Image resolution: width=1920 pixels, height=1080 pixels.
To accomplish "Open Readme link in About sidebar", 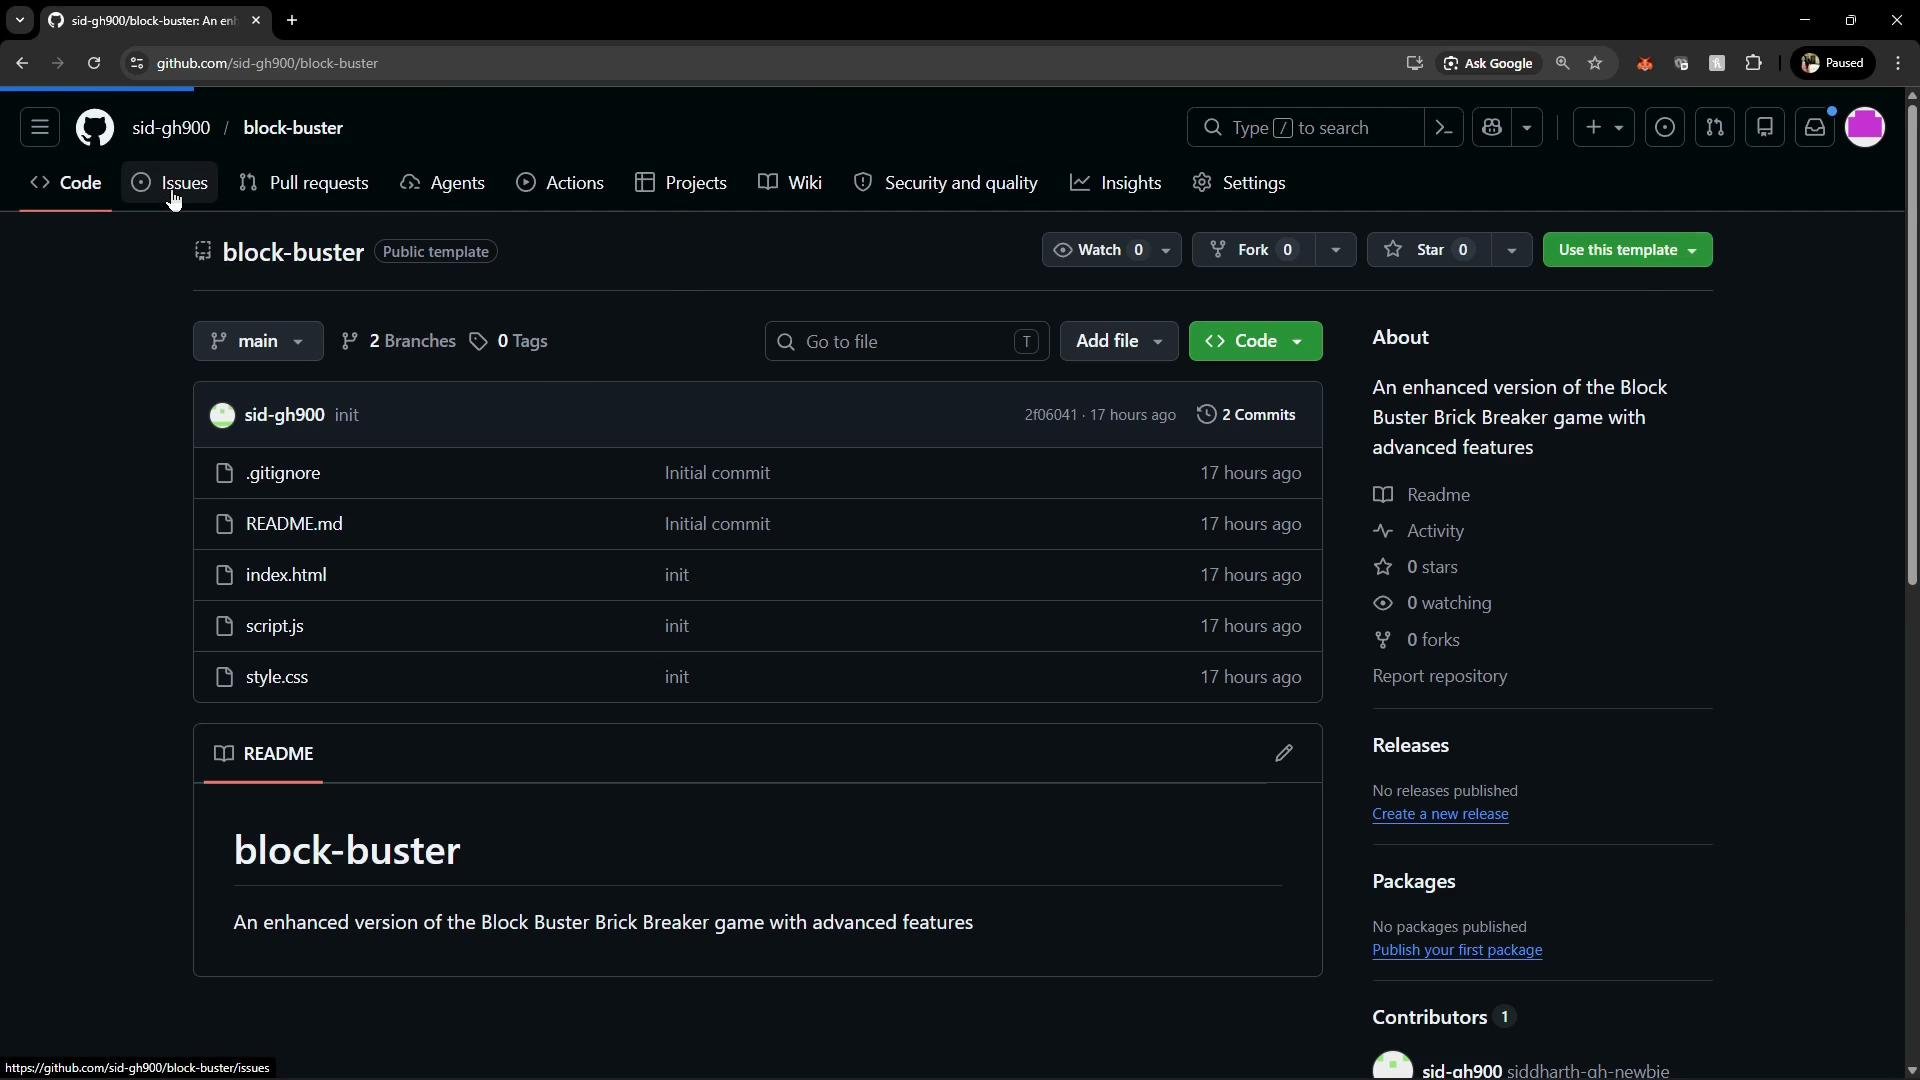I will pyautogui.click(x=1421, y=495).
